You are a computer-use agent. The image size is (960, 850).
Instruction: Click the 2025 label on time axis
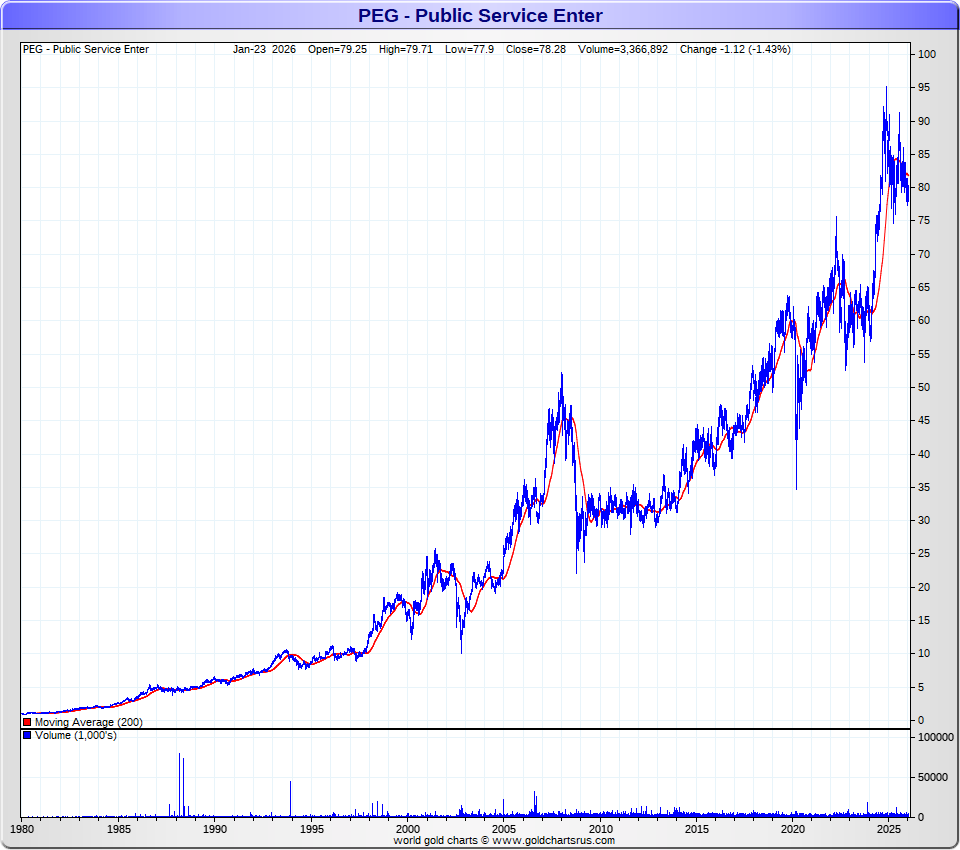888,829
